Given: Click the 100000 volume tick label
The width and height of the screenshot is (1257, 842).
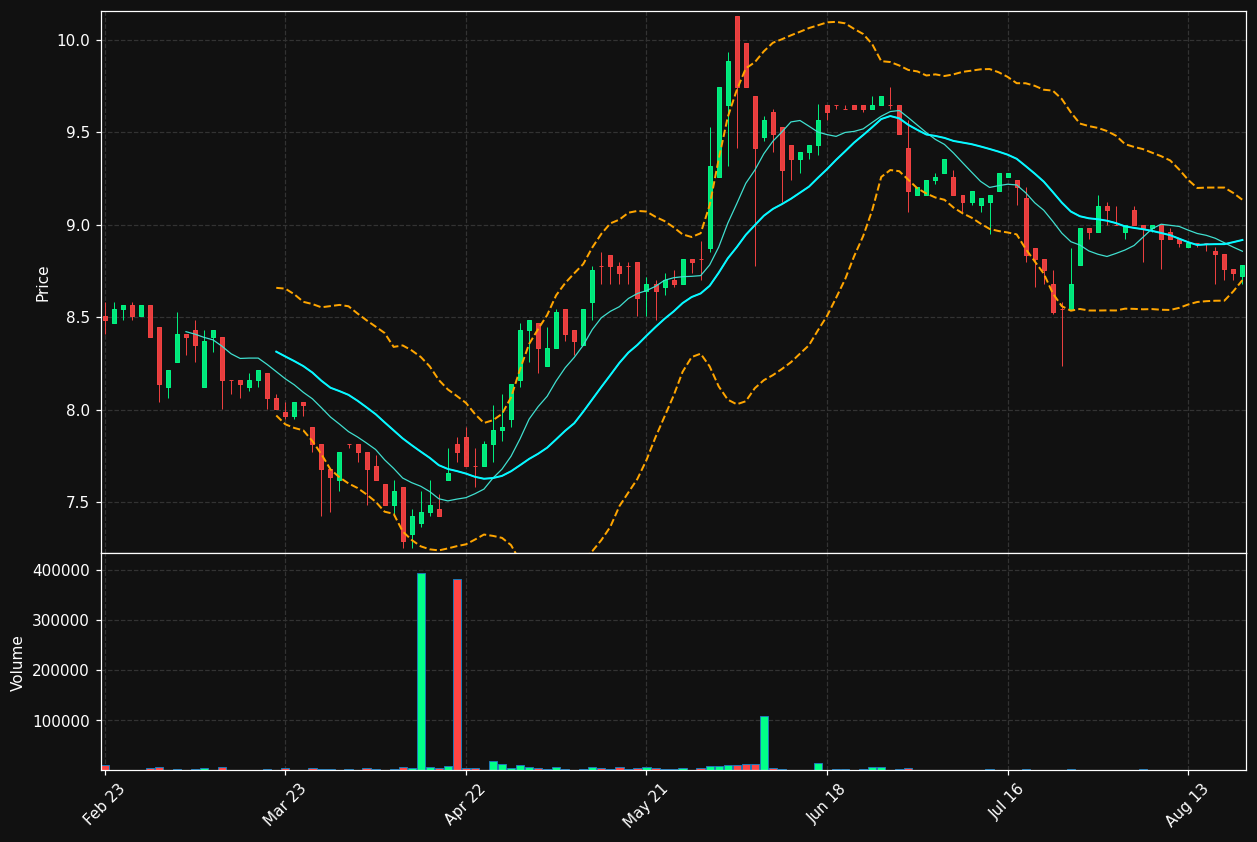Looking at the screenshot, I should click(x=62, y=721).
